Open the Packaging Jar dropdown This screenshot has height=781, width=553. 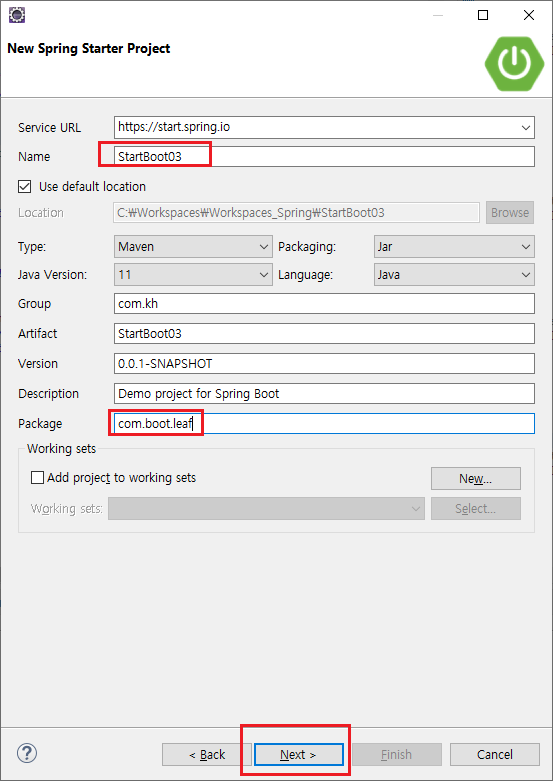coord(454,247)
